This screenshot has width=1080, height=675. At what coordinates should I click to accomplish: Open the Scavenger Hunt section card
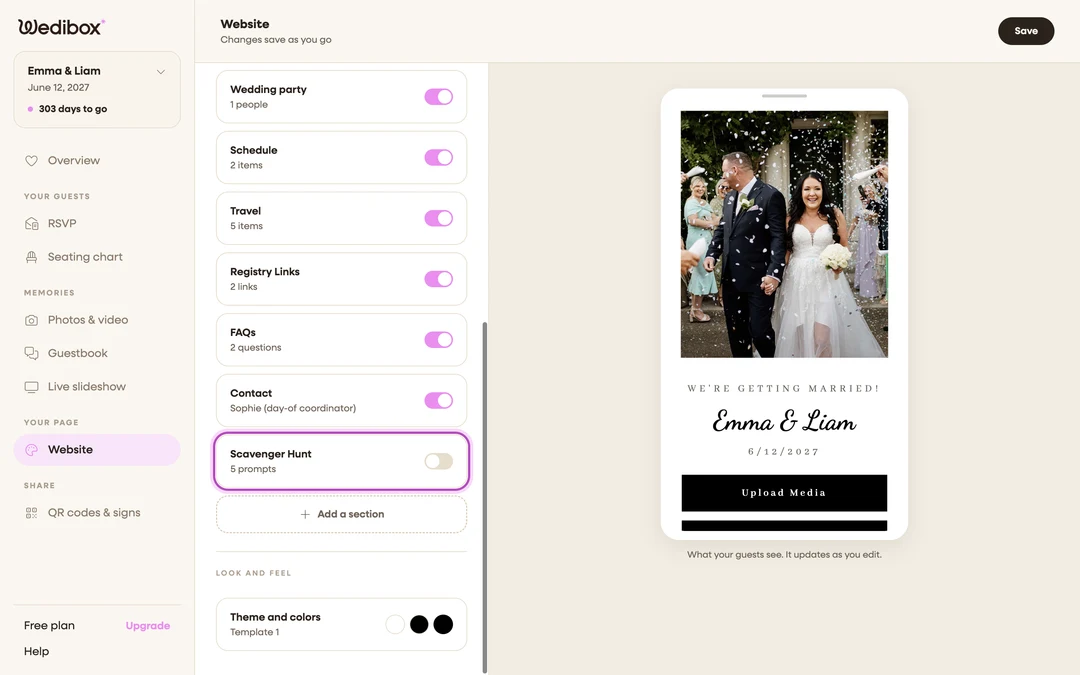[x=342, y=461]
